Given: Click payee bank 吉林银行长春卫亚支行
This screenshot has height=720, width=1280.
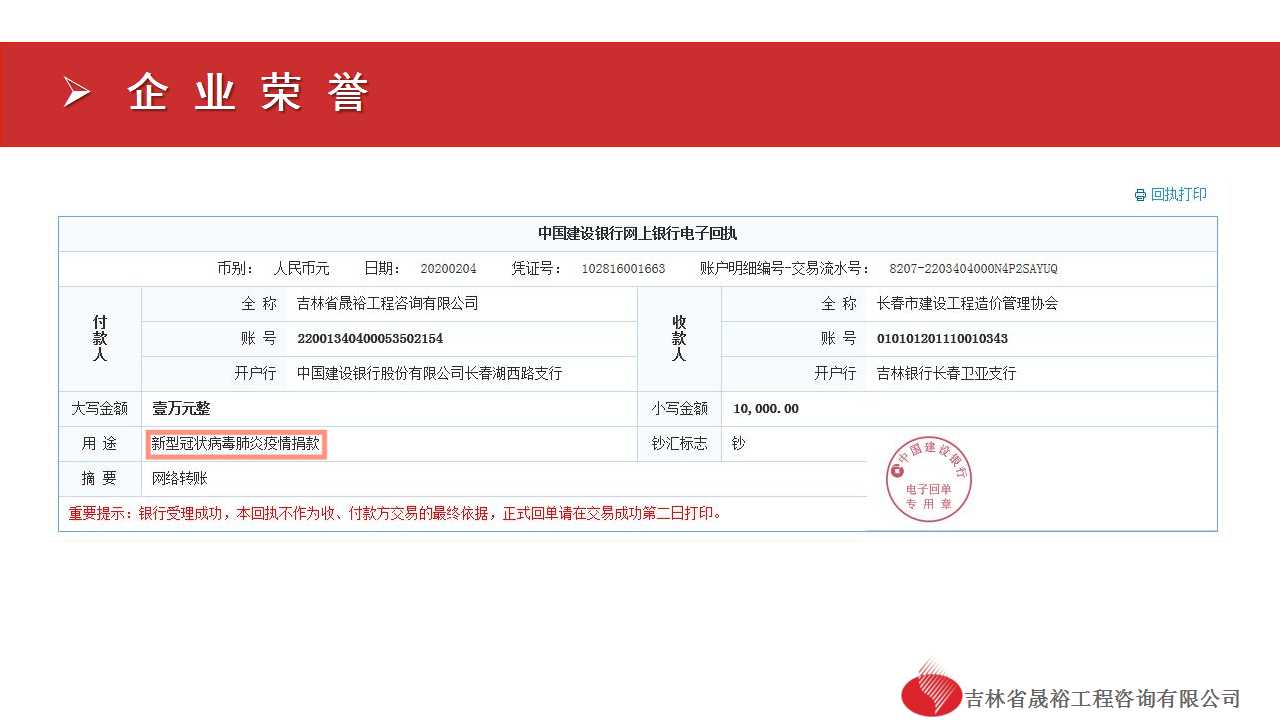Looking at the screenshot, I should pos(946,374).
